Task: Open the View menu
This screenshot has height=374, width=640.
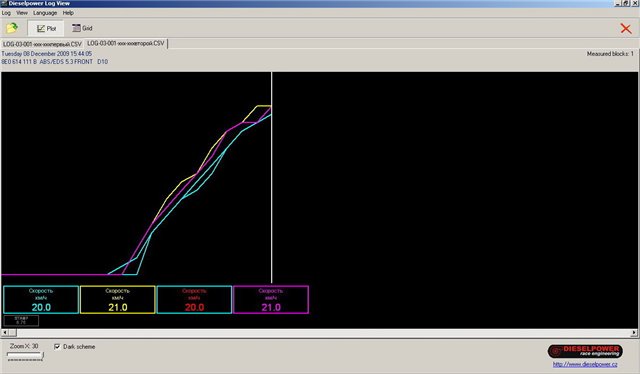Action: tap(22, 13)
